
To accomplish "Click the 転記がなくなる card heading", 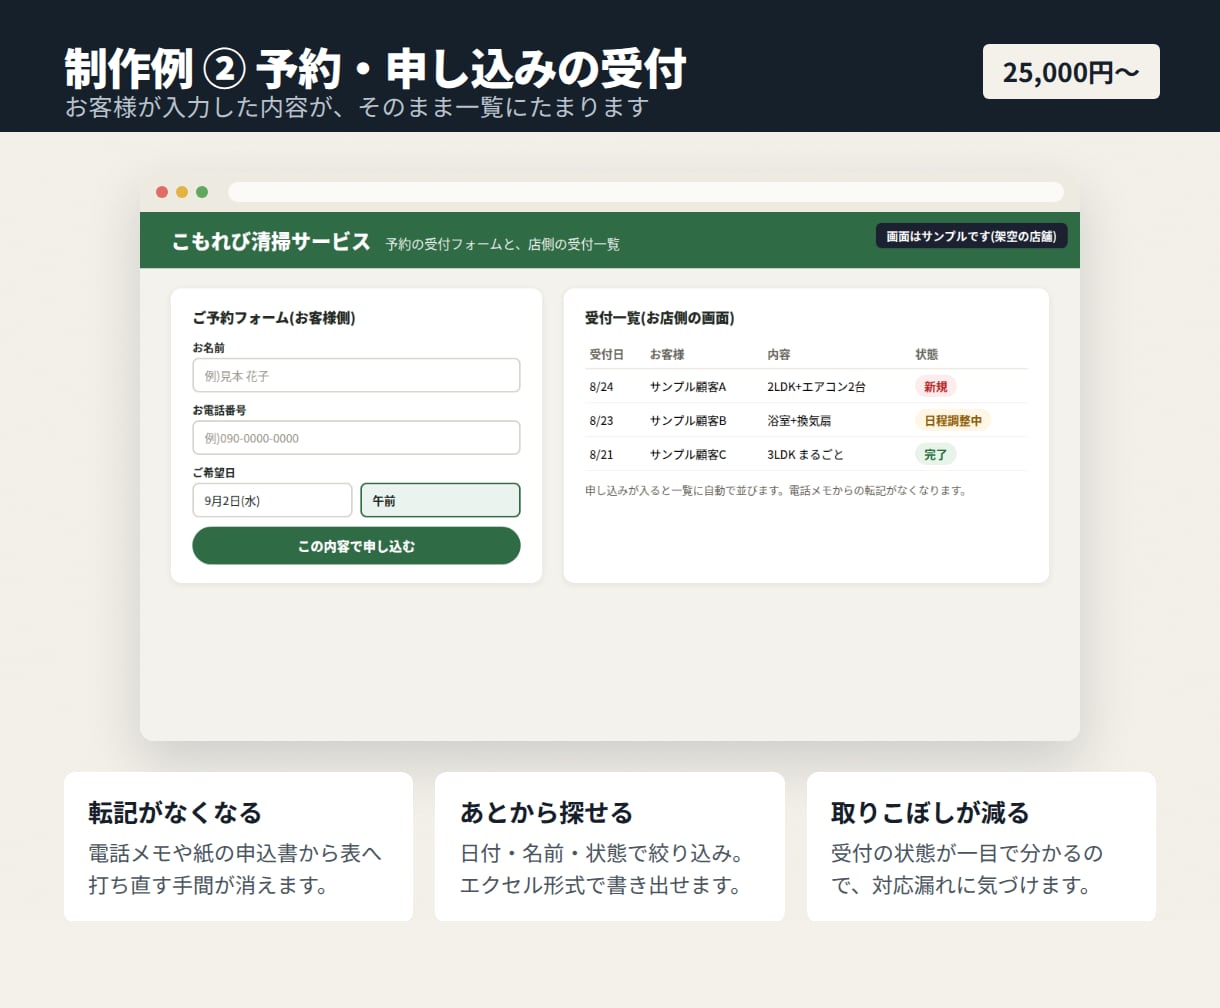I will click(x=175, y=812).
